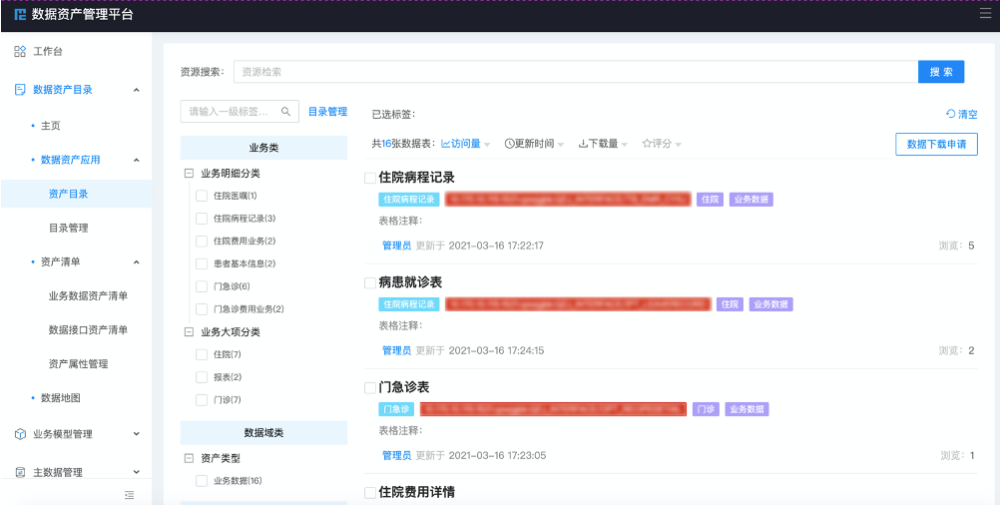The height and width of the screenshot is (505, 1000).
Task: Collapse the 业务大项分类 tree node
Action: pyautogui.click(x=189, y=332)
